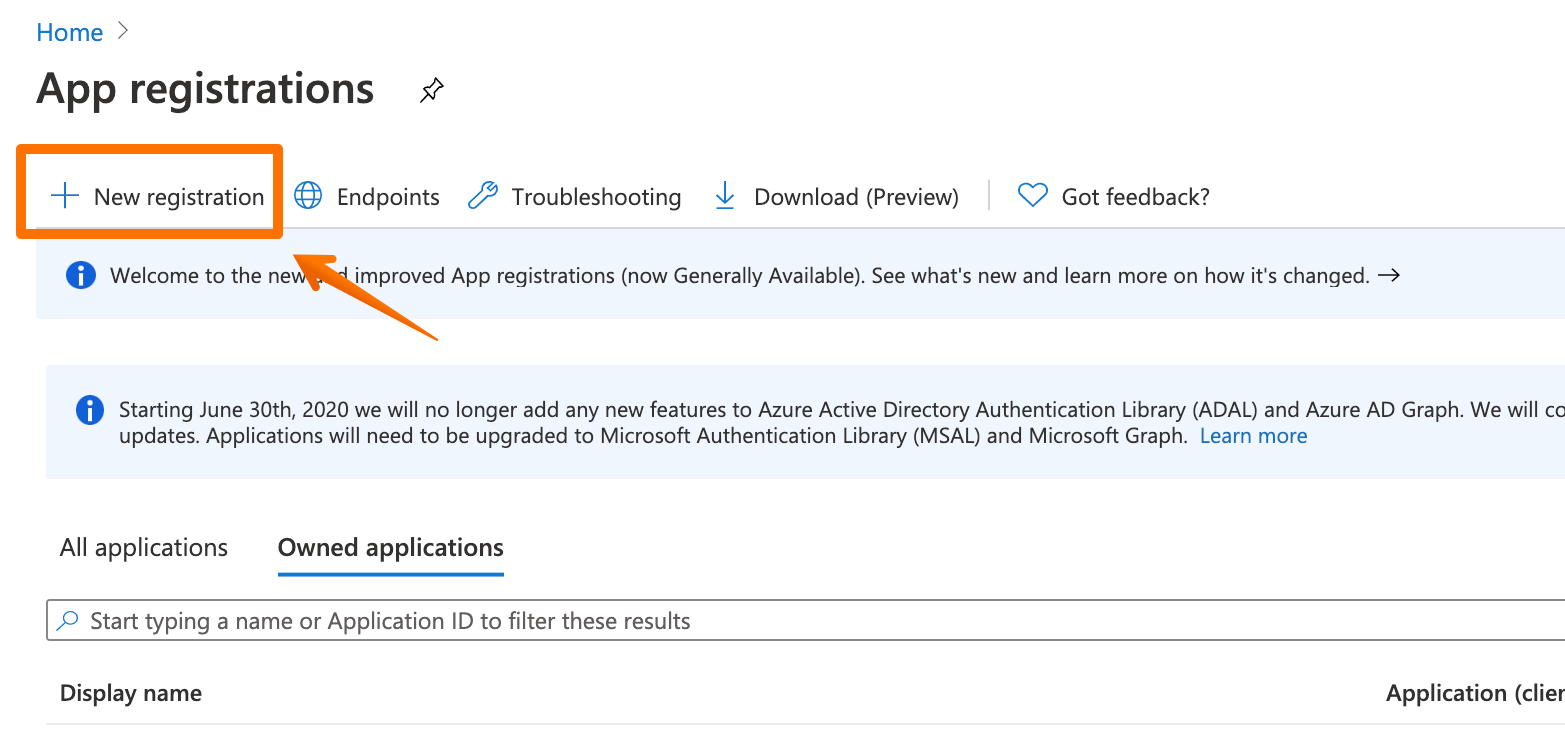1565x754 pixels.
Task: Click the Display name column header
Action: coord(131,693)
